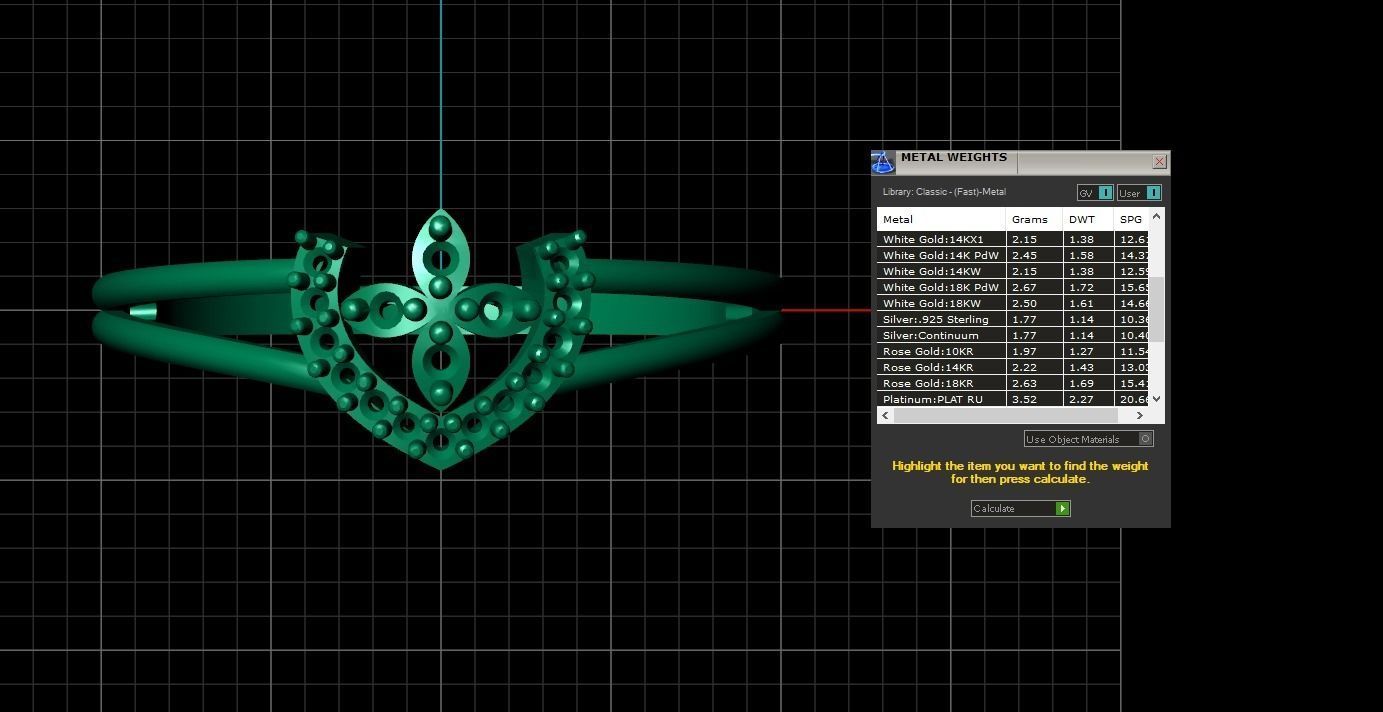Screen dimensions: 1383x712
Task: Select the White Gold:14KX1 row
Action: pyautogui.click(x=1013, y=239)
